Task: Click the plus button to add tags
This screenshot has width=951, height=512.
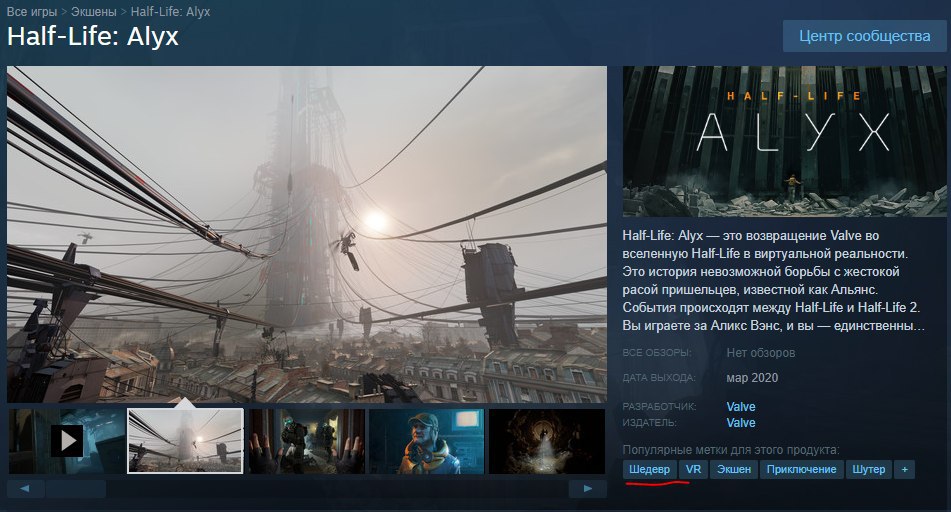Action: click(x=904, y=469)
